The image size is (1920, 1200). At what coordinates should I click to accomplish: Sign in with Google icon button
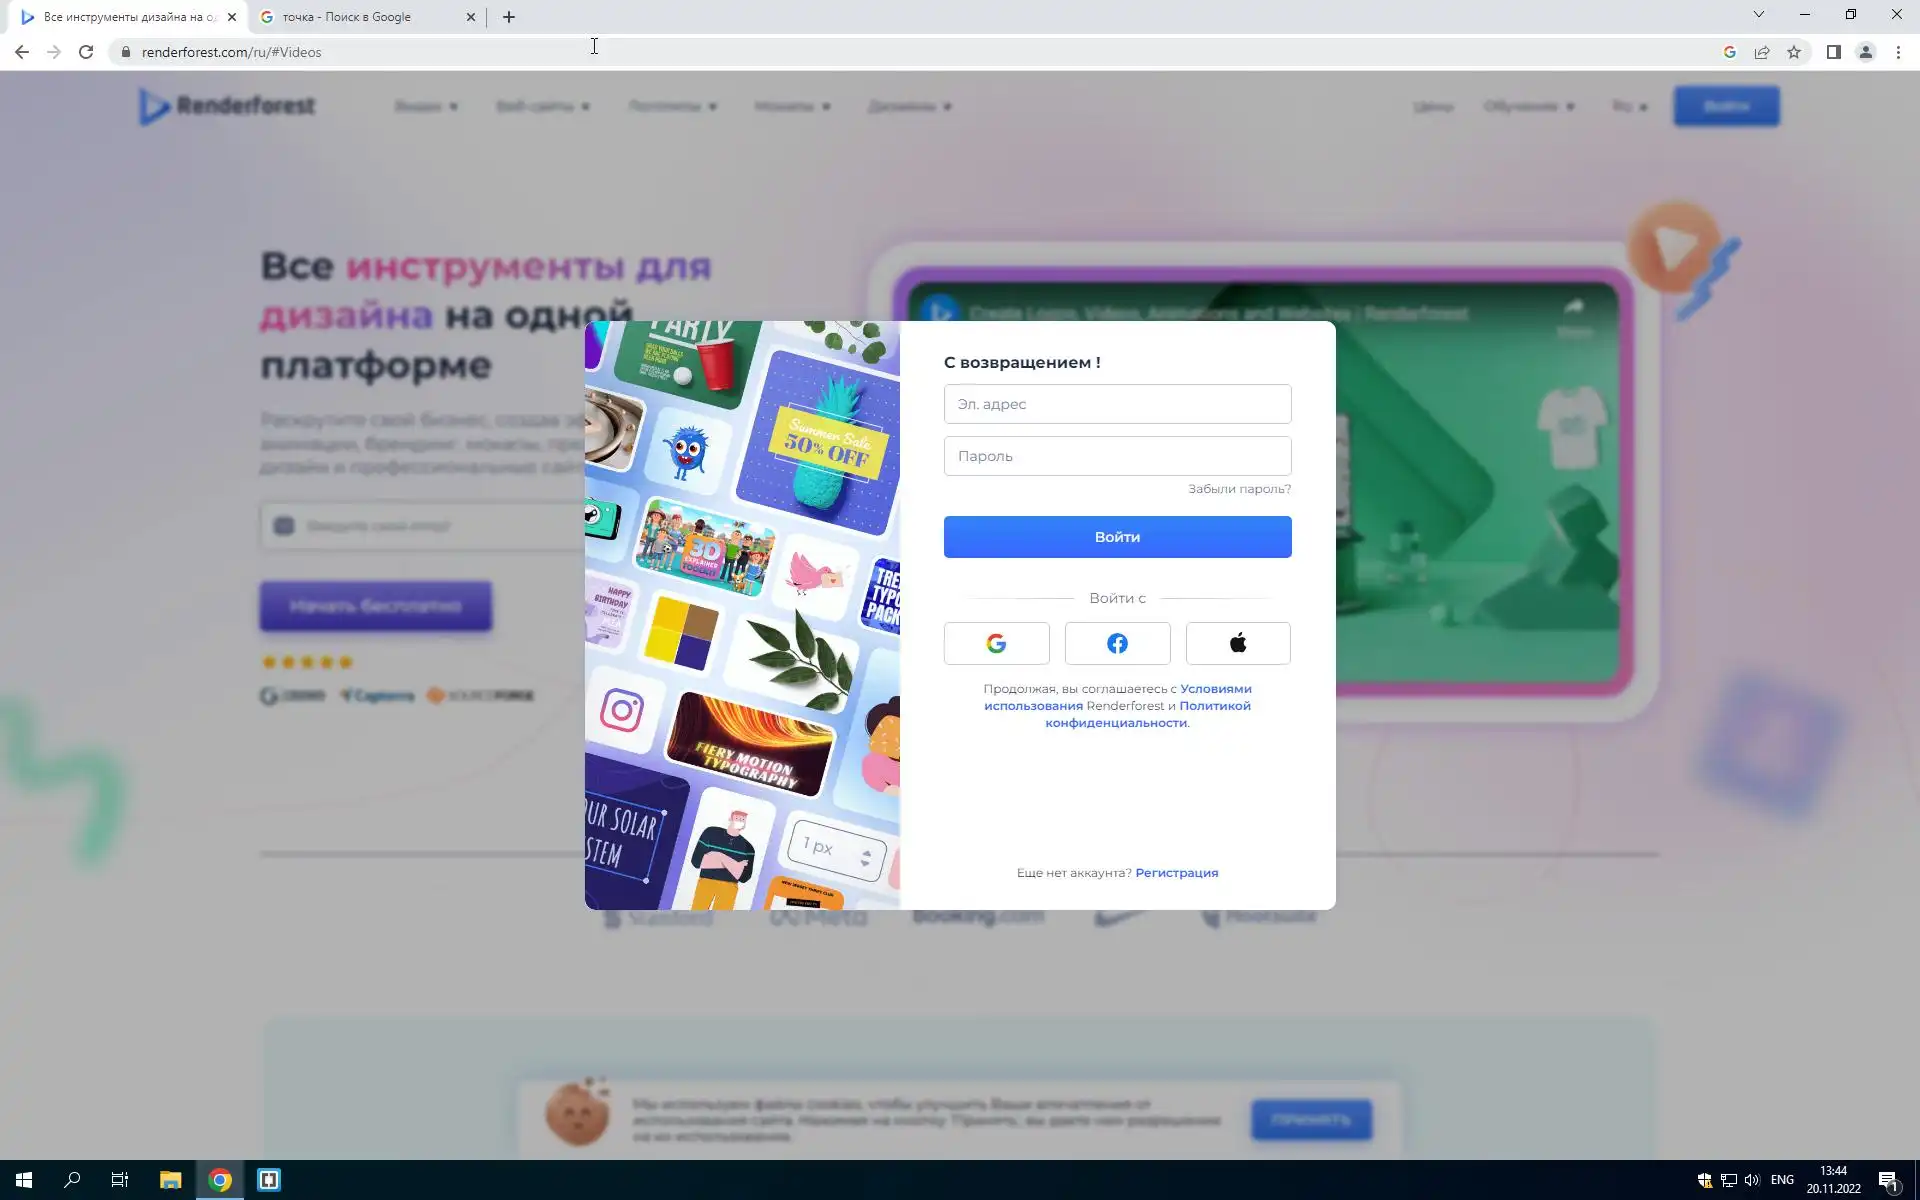pyautogui.click(x=996, y=643)
